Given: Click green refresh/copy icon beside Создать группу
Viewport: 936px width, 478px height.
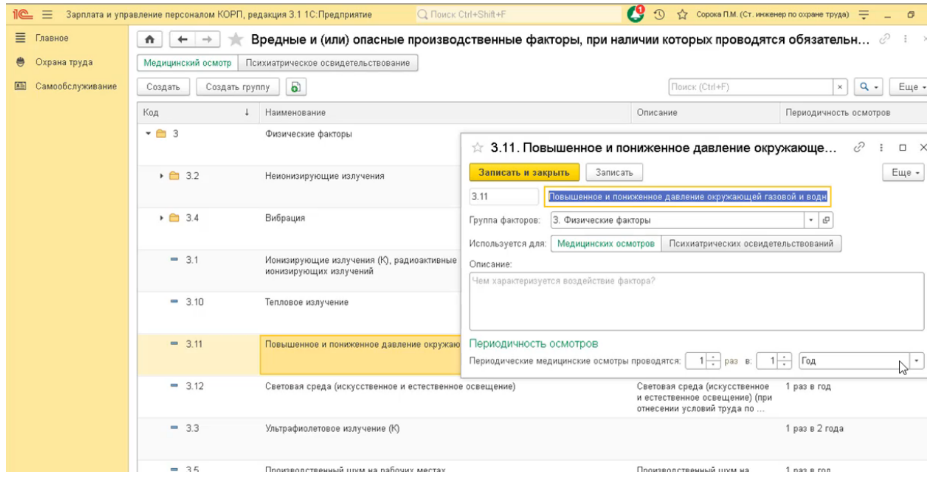Looking at the screenshot, I should (295, 87).
